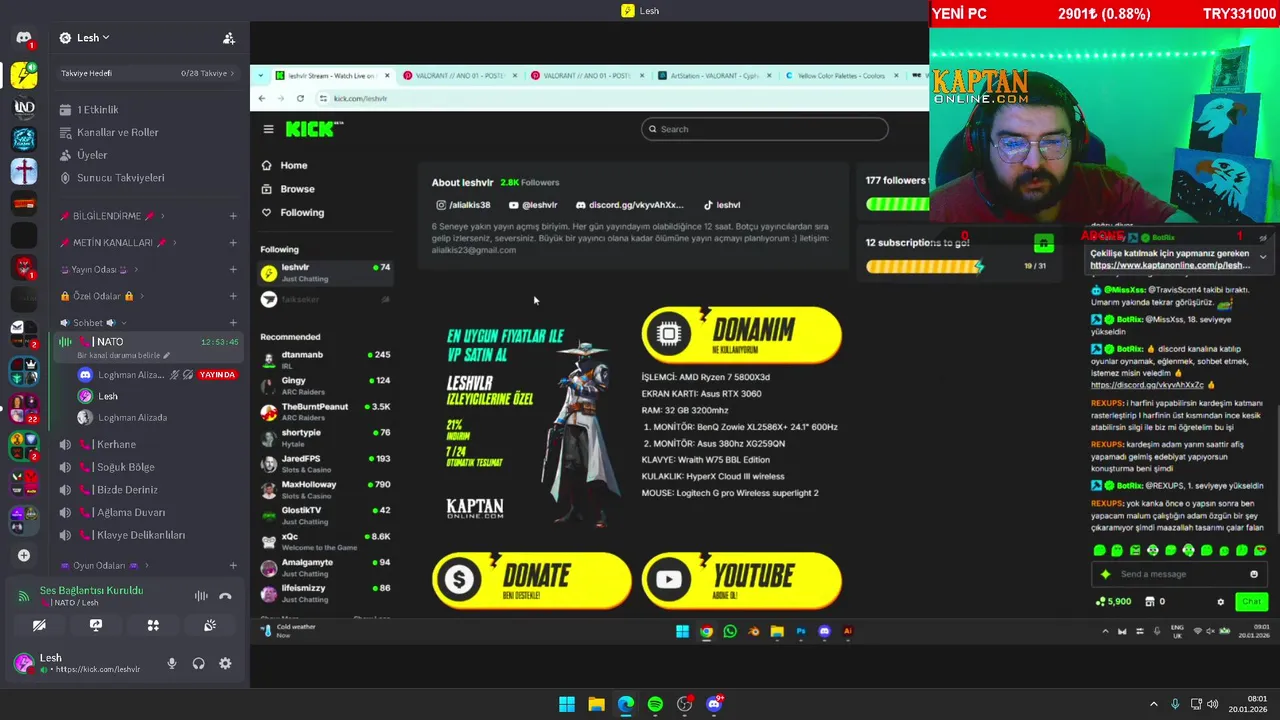Expand the Yayın Odası category
This screenshot has height=720, width=1280.
click(98, 270)
